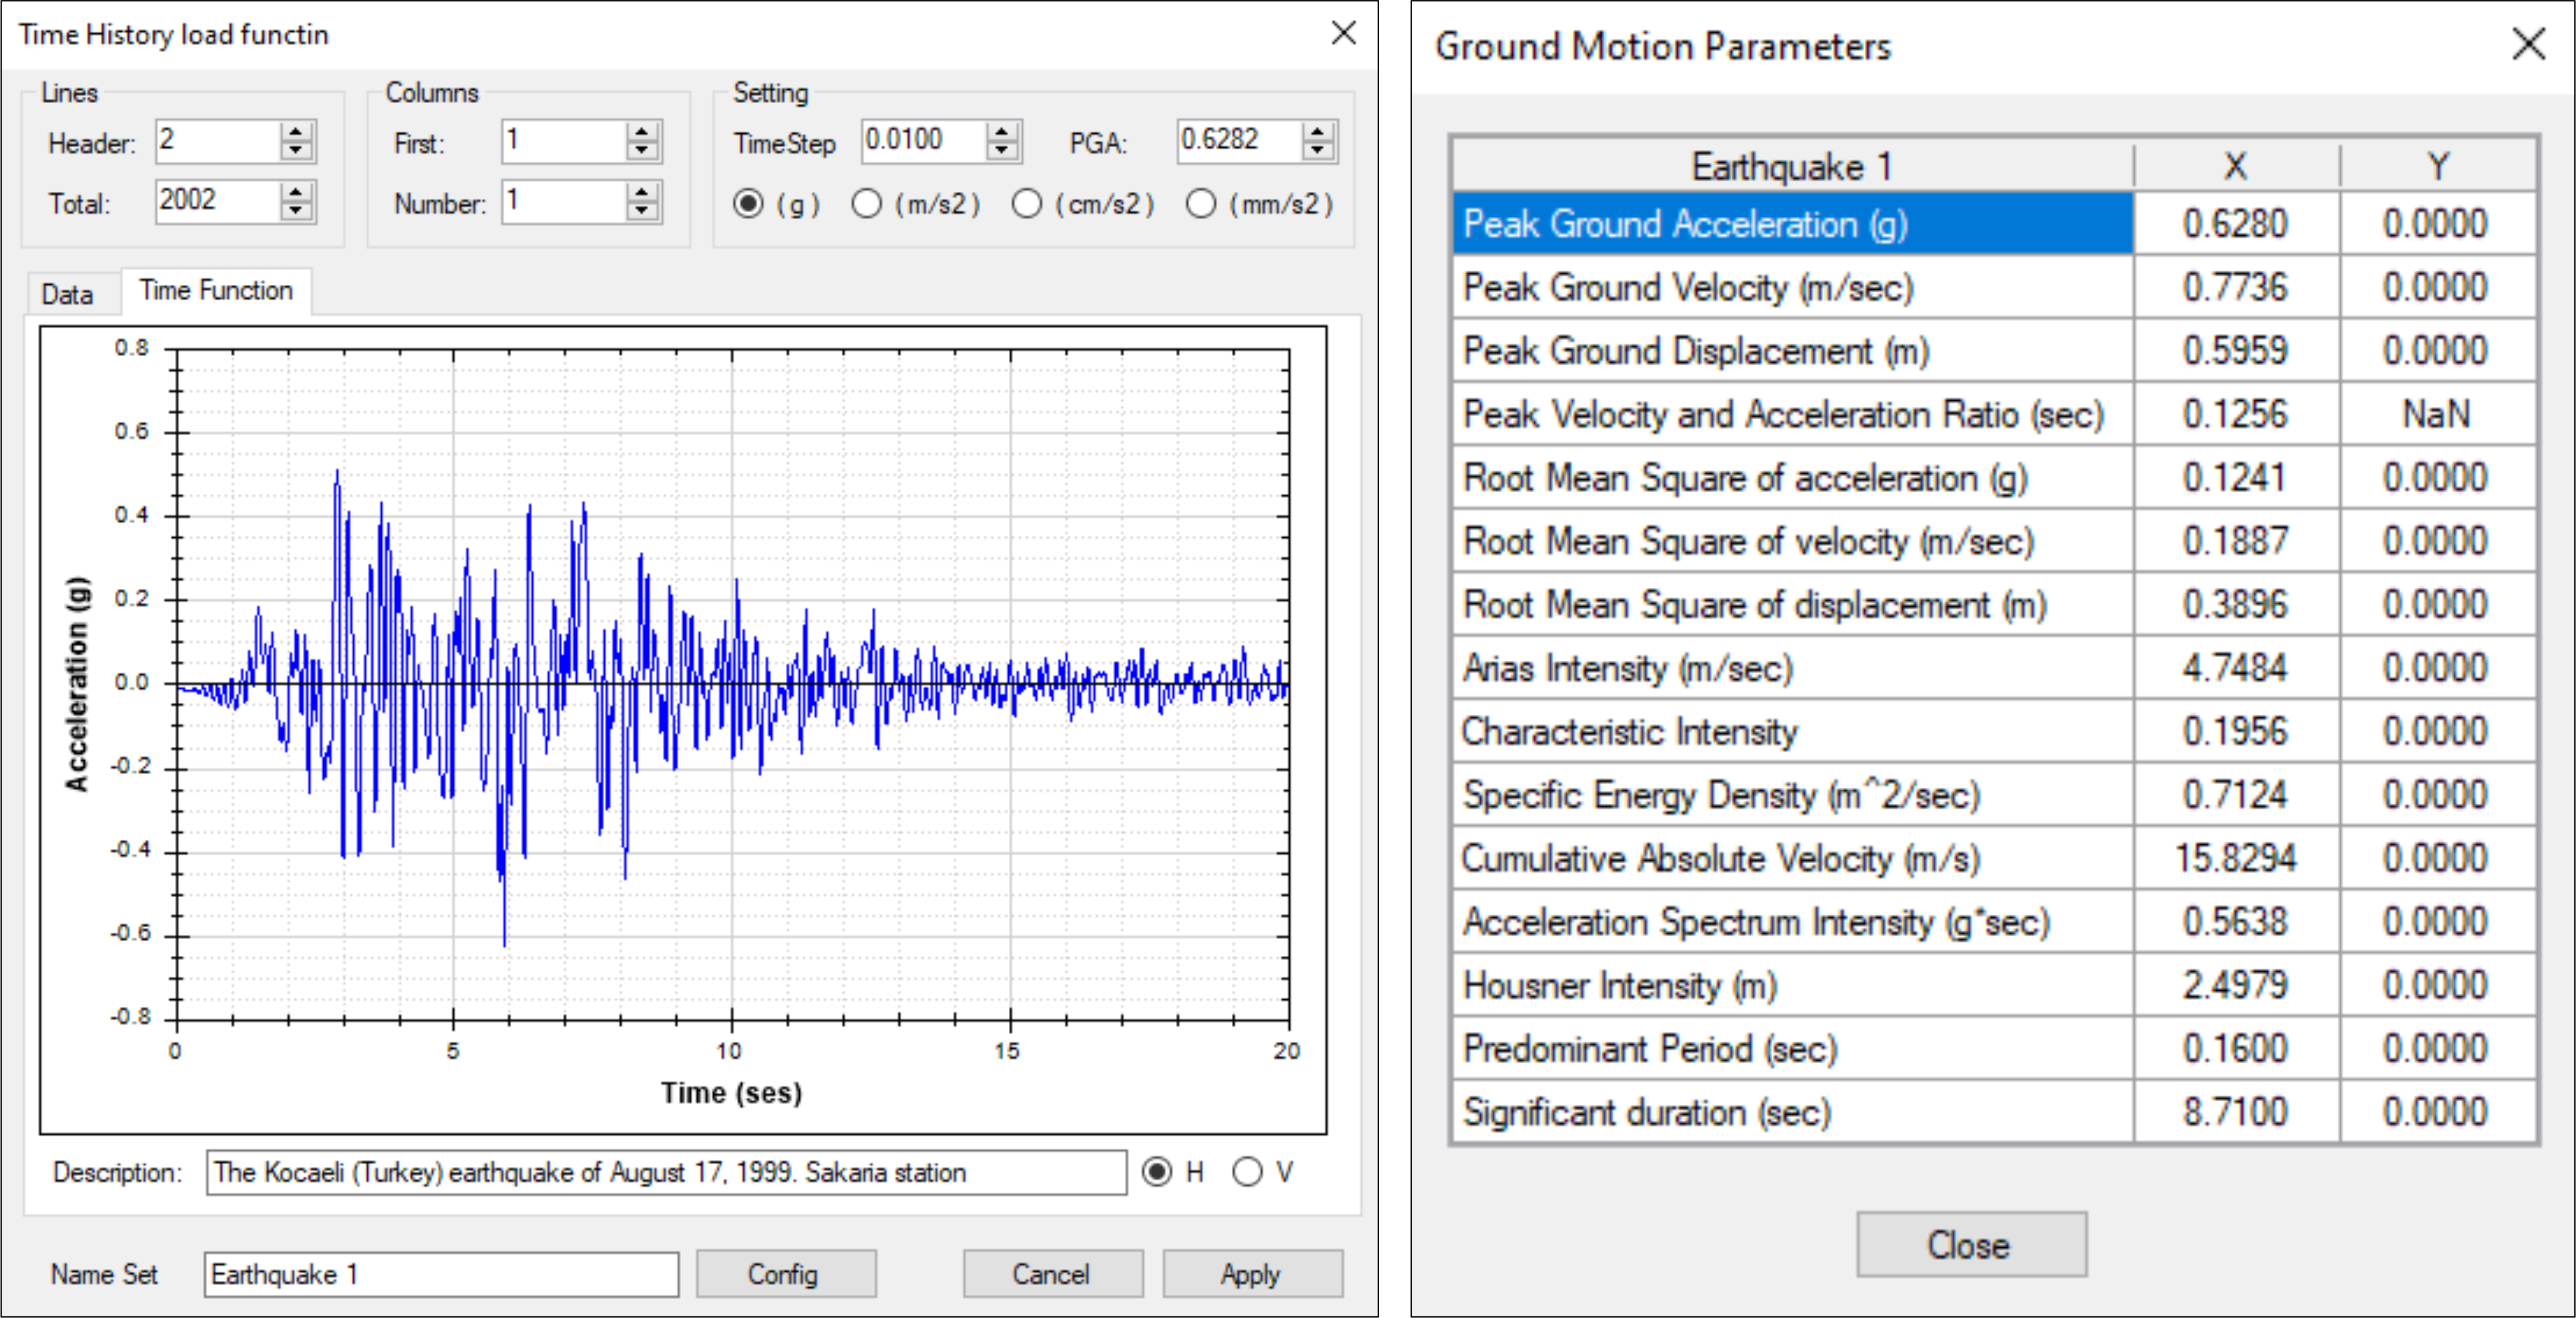Click the acceleration time history plot
Screen dimensions: 2576x1318
[x=683, y=730]
